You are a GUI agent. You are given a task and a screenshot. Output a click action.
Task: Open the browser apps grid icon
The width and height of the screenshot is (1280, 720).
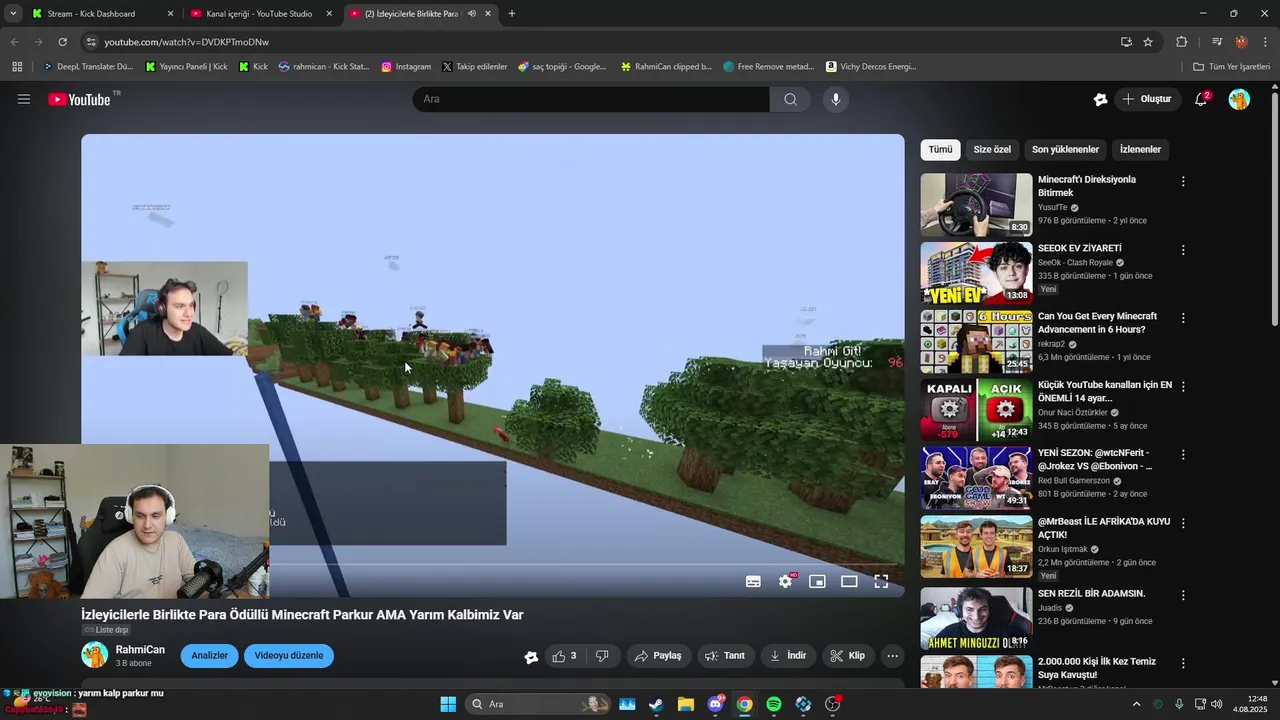click(x=17, y=67)
